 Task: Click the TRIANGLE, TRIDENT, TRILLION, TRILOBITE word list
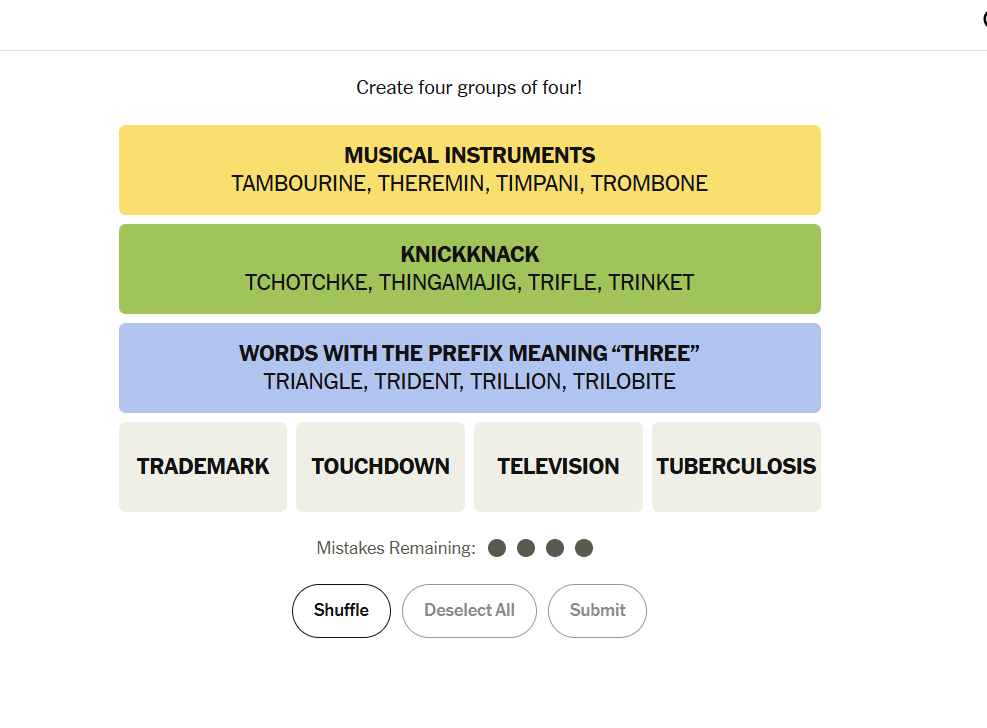(470, 381)
